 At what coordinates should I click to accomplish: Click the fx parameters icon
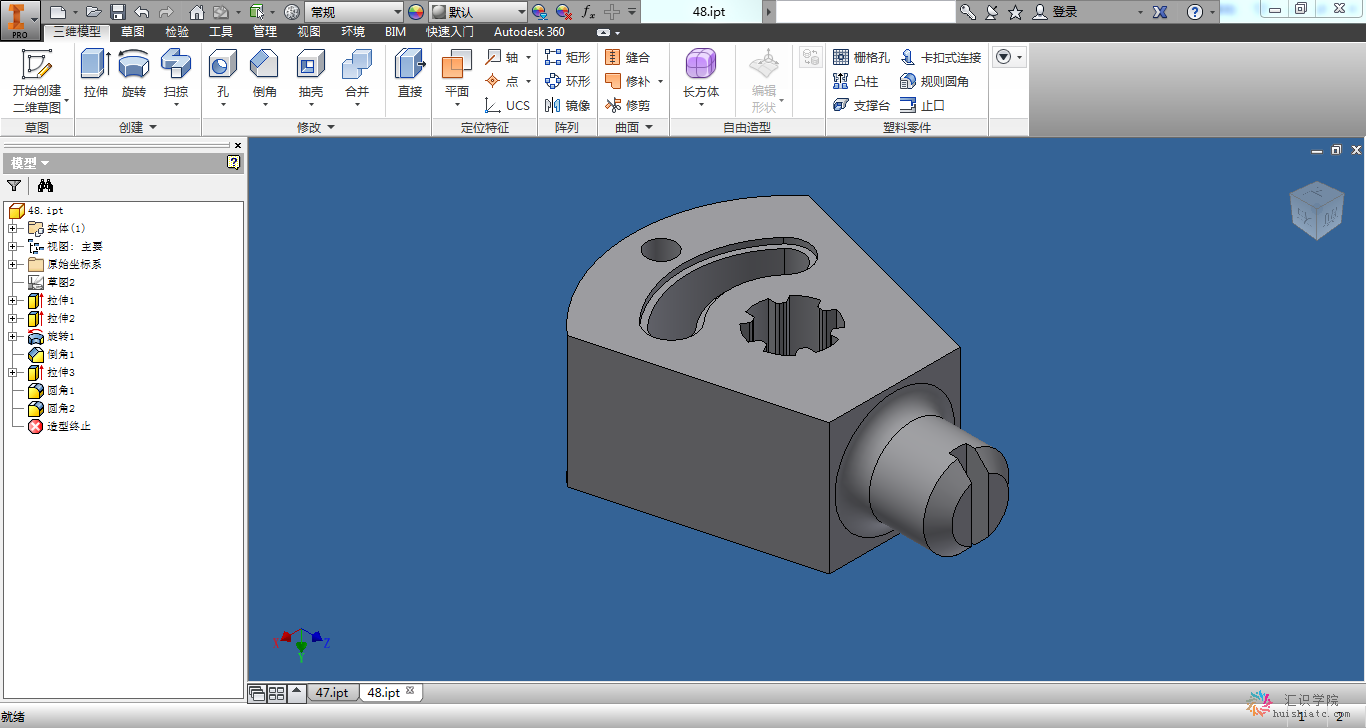pyautogui.click(x=588, y=12)
